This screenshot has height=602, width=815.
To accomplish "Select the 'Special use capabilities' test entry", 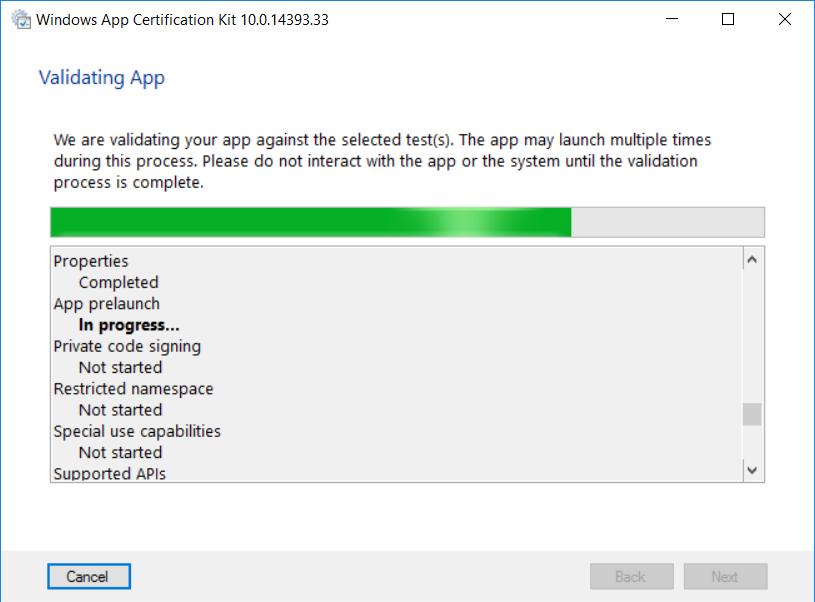I will click(x=137, y=431).
